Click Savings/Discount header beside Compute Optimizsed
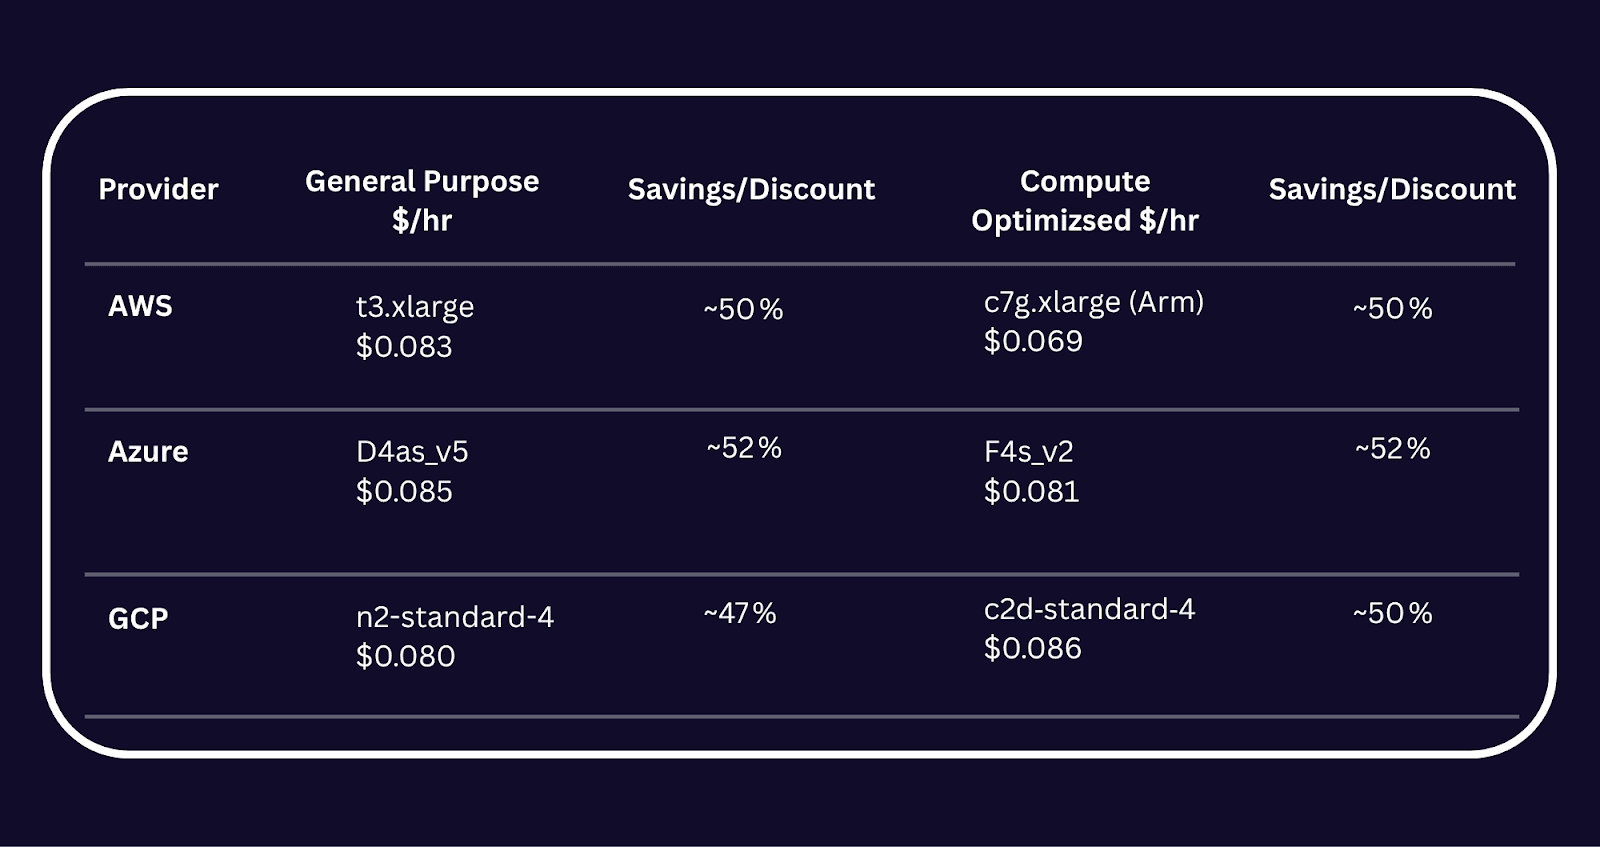The image size is (1600, 847). [1392, 189]
